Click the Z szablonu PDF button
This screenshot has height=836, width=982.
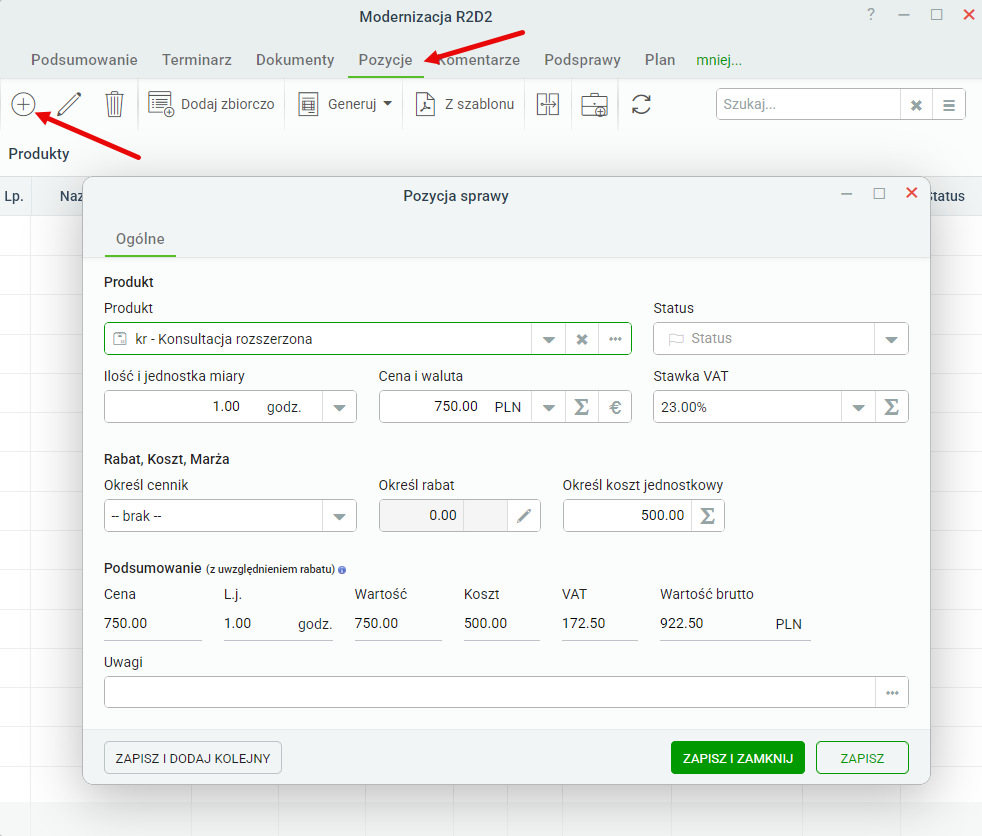[465, 104]
